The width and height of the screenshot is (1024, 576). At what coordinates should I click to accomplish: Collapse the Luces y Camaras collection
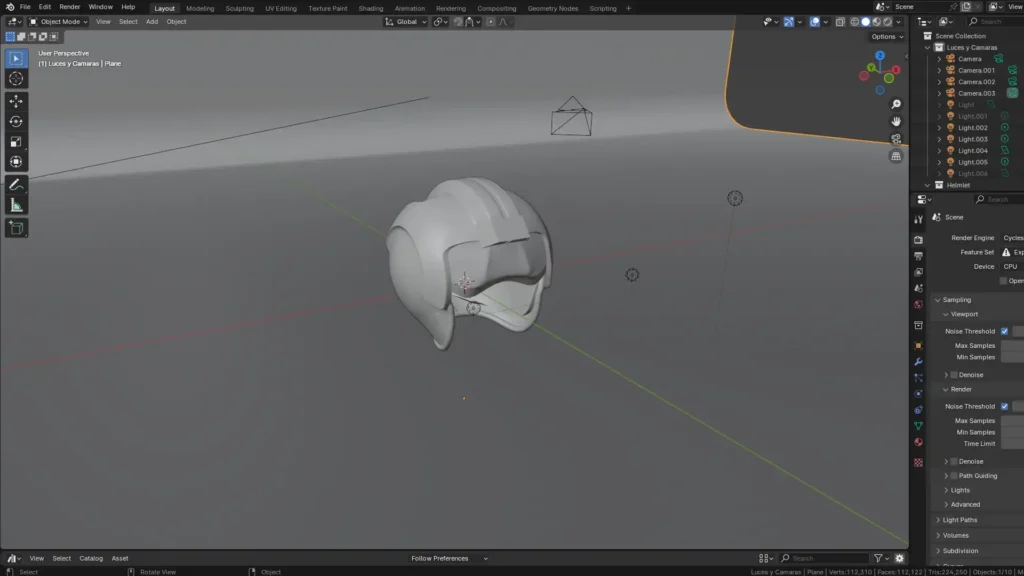pos(928,47)
